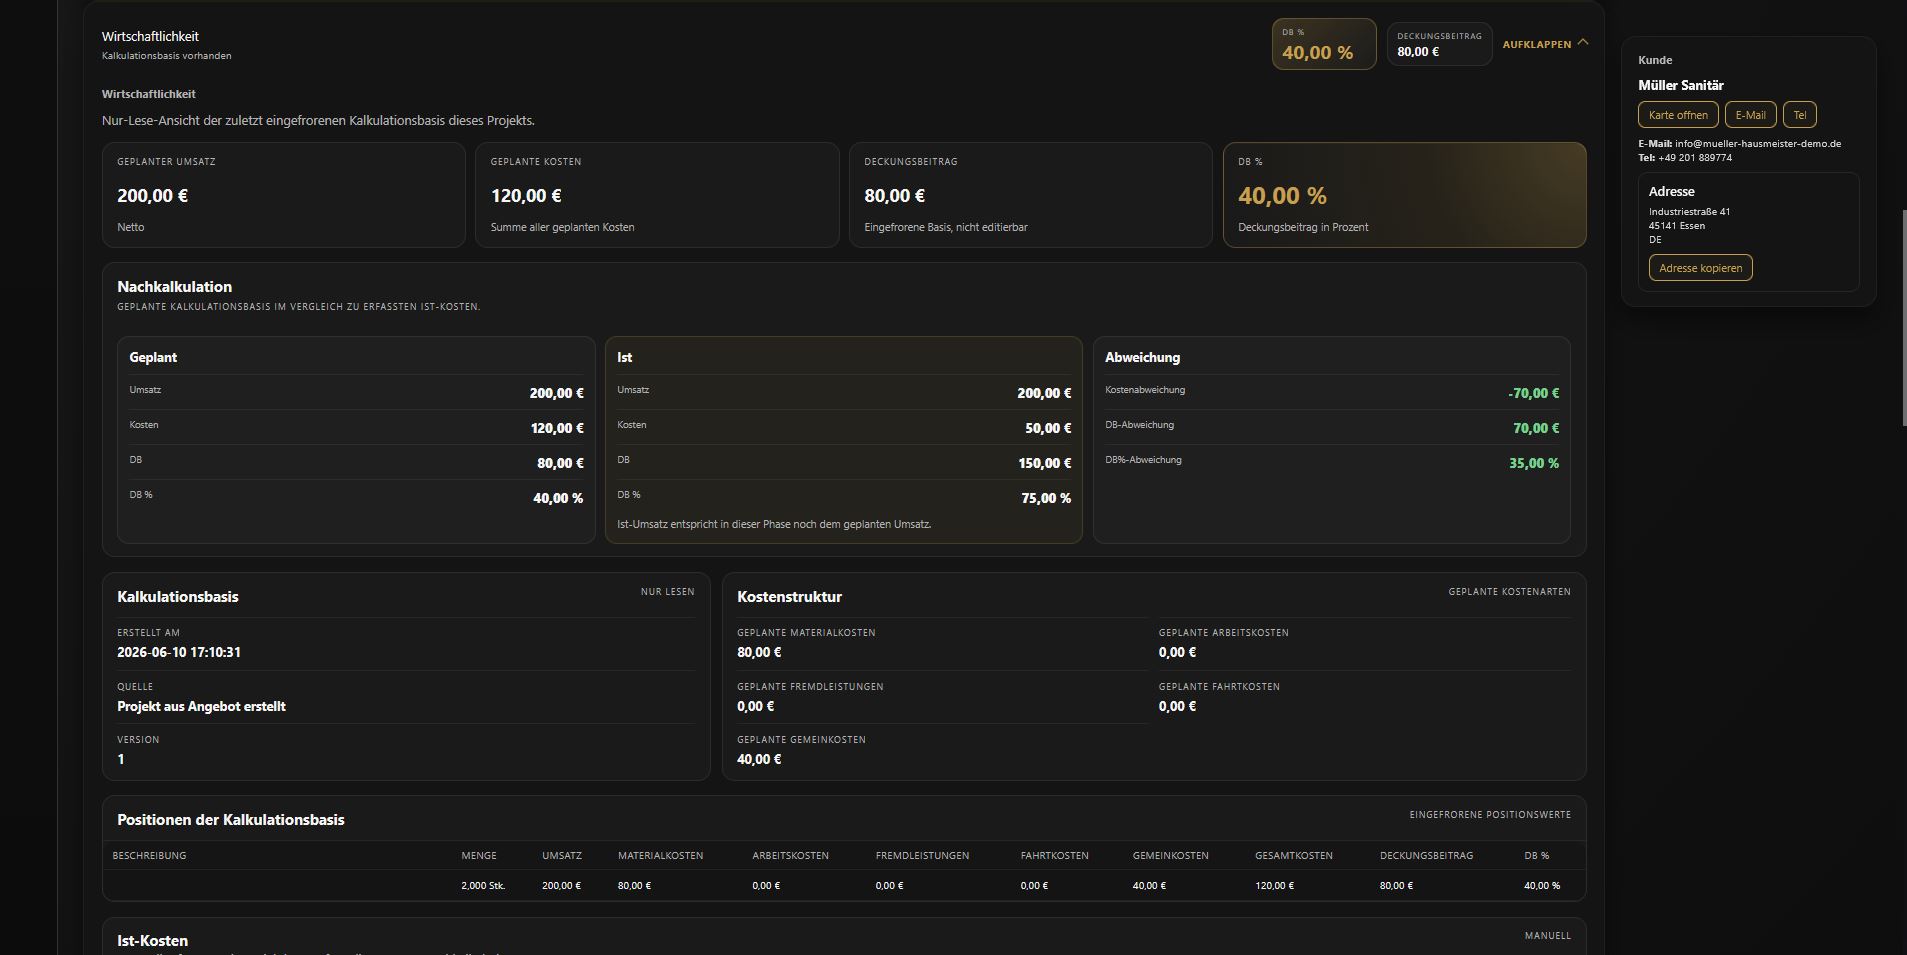
Task: Click the Geplante Fahrtkosten value 0,00 €
Action: (x=1177, y=706)
